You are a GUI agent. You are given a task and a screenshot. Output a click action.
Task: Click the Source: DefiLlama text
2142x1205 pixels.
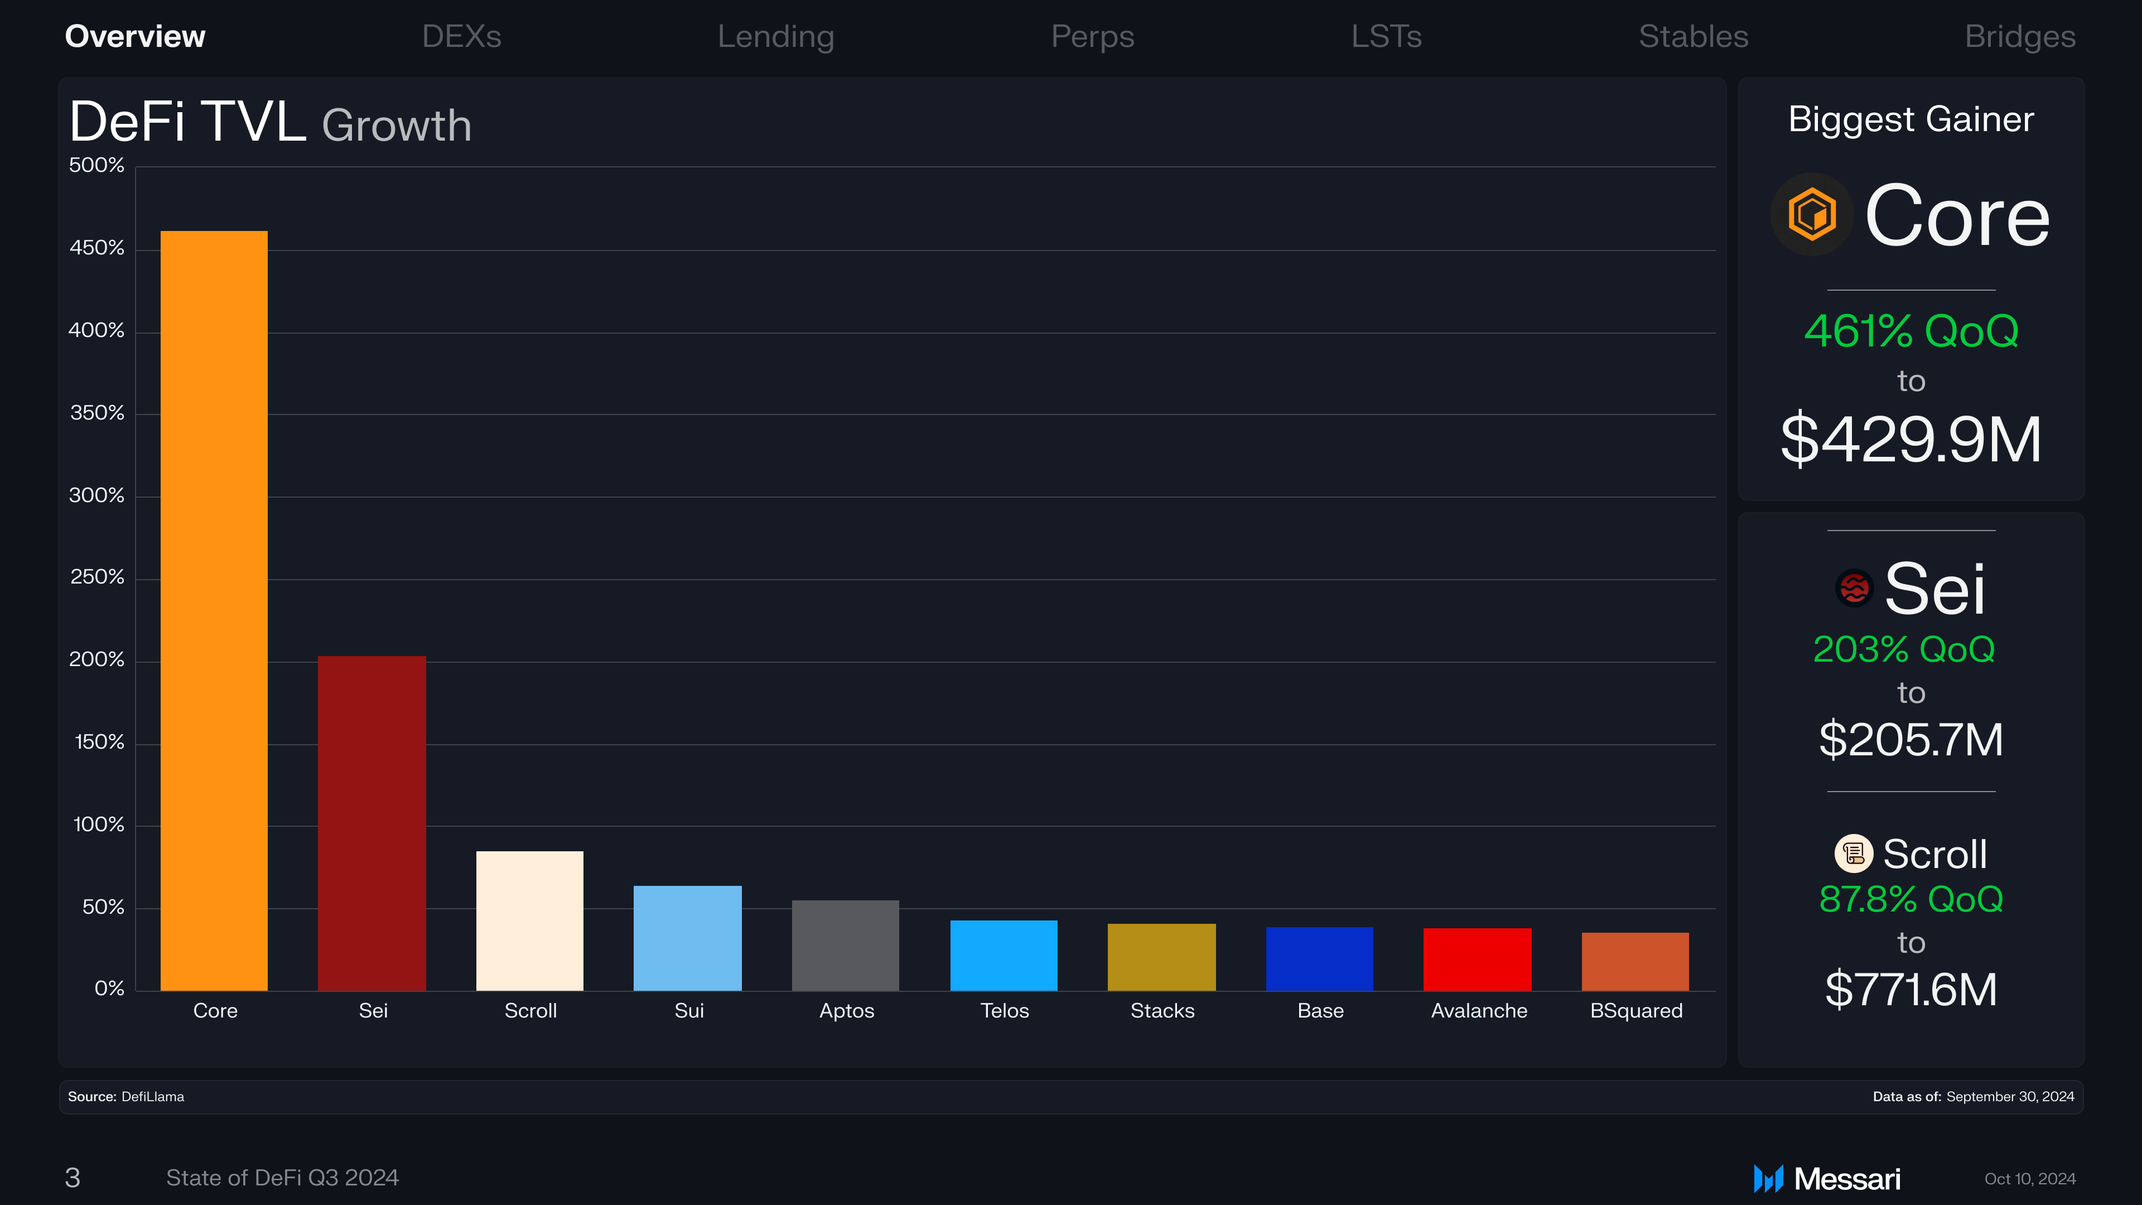(126, 1097)
